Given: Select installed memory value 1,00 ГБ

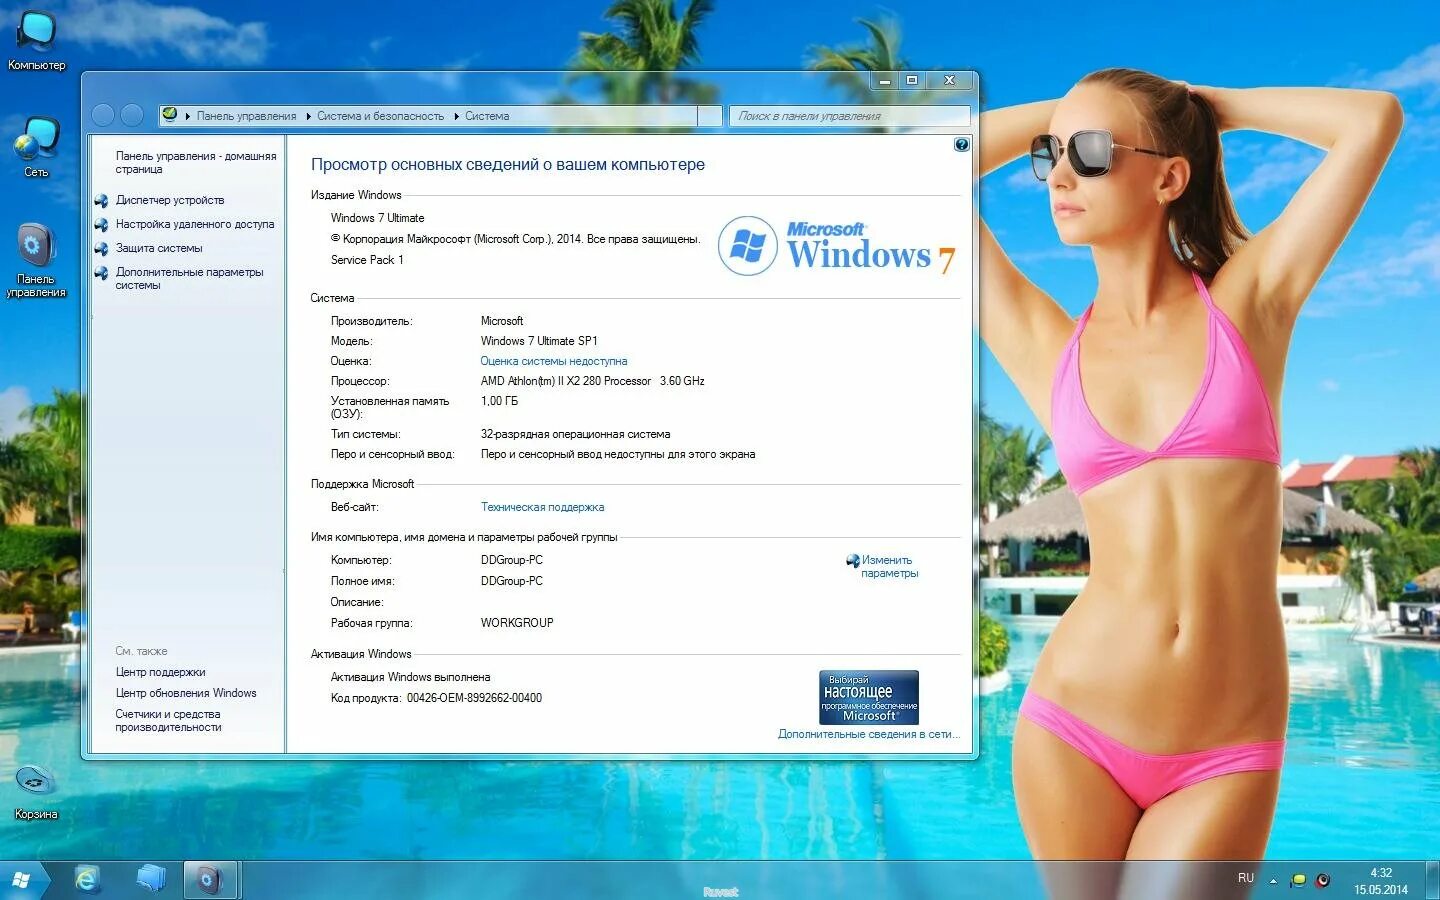Looking at the screenshot, I should pos(499,401).
